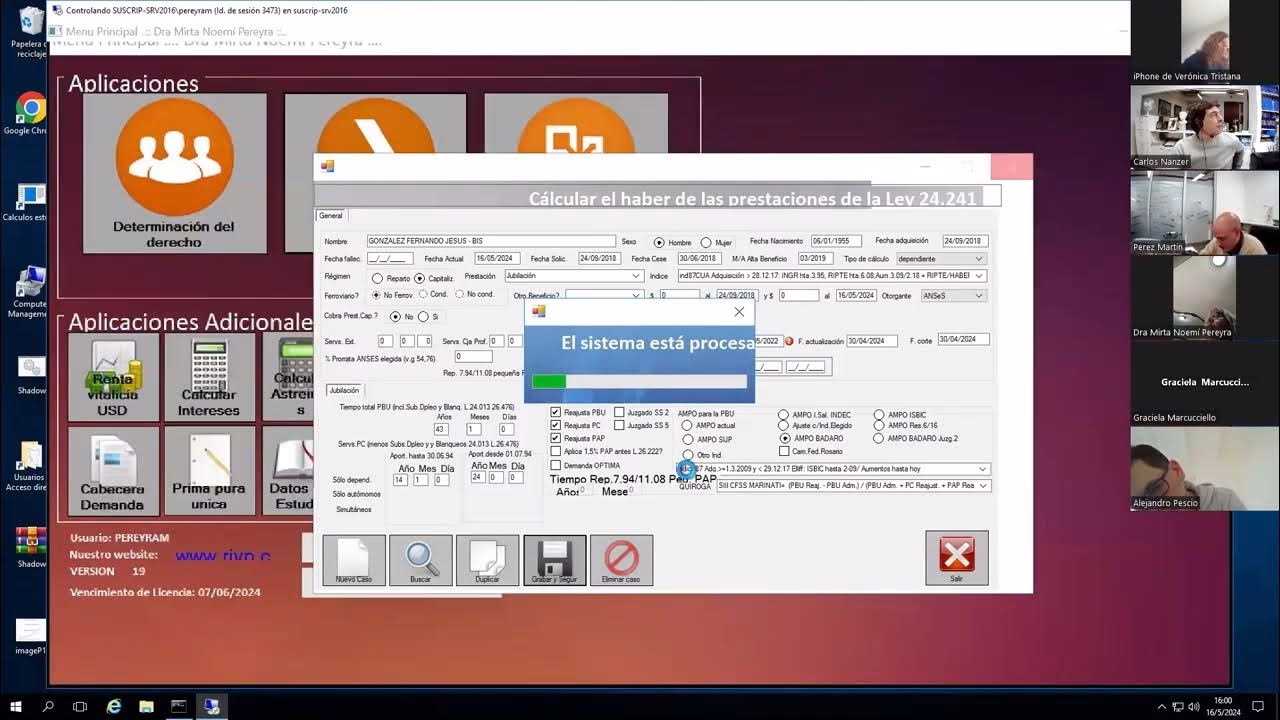The image size is (1280, 720).
Task: Close the 'El sistema está procesando' dialog
Action: pos(739,312)
